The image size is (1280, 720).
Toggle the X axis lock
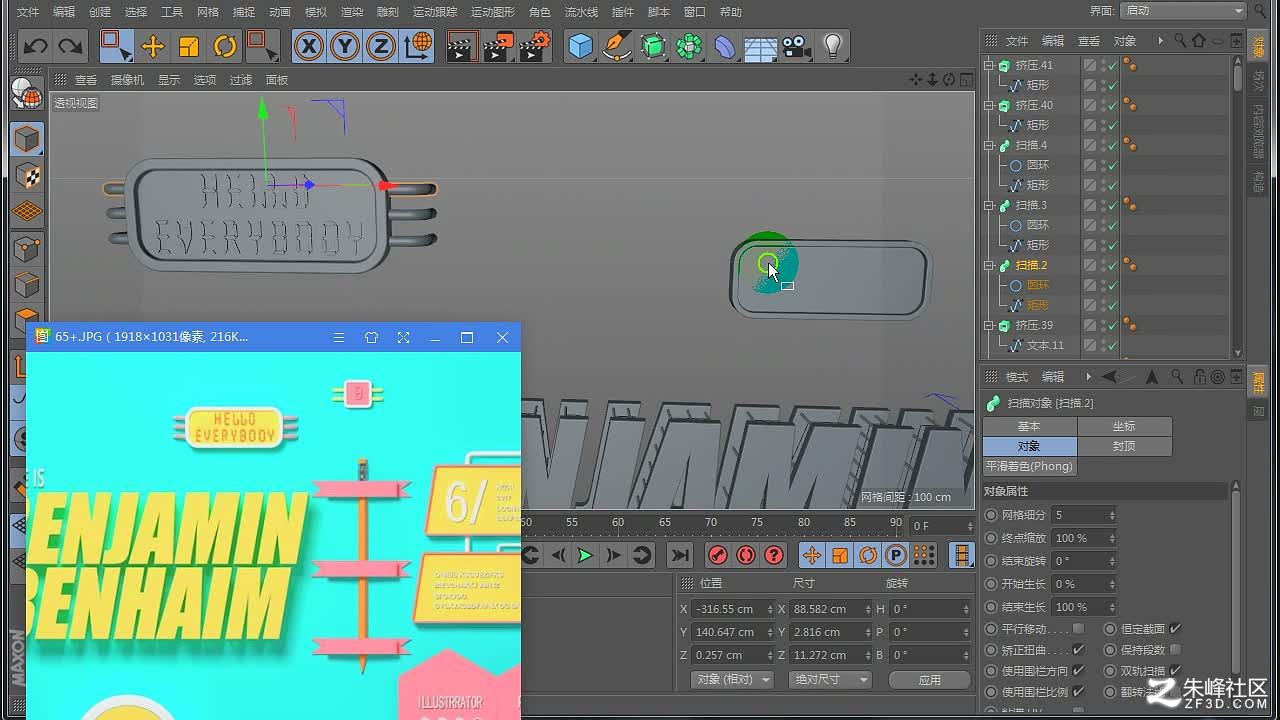(309, 46)
